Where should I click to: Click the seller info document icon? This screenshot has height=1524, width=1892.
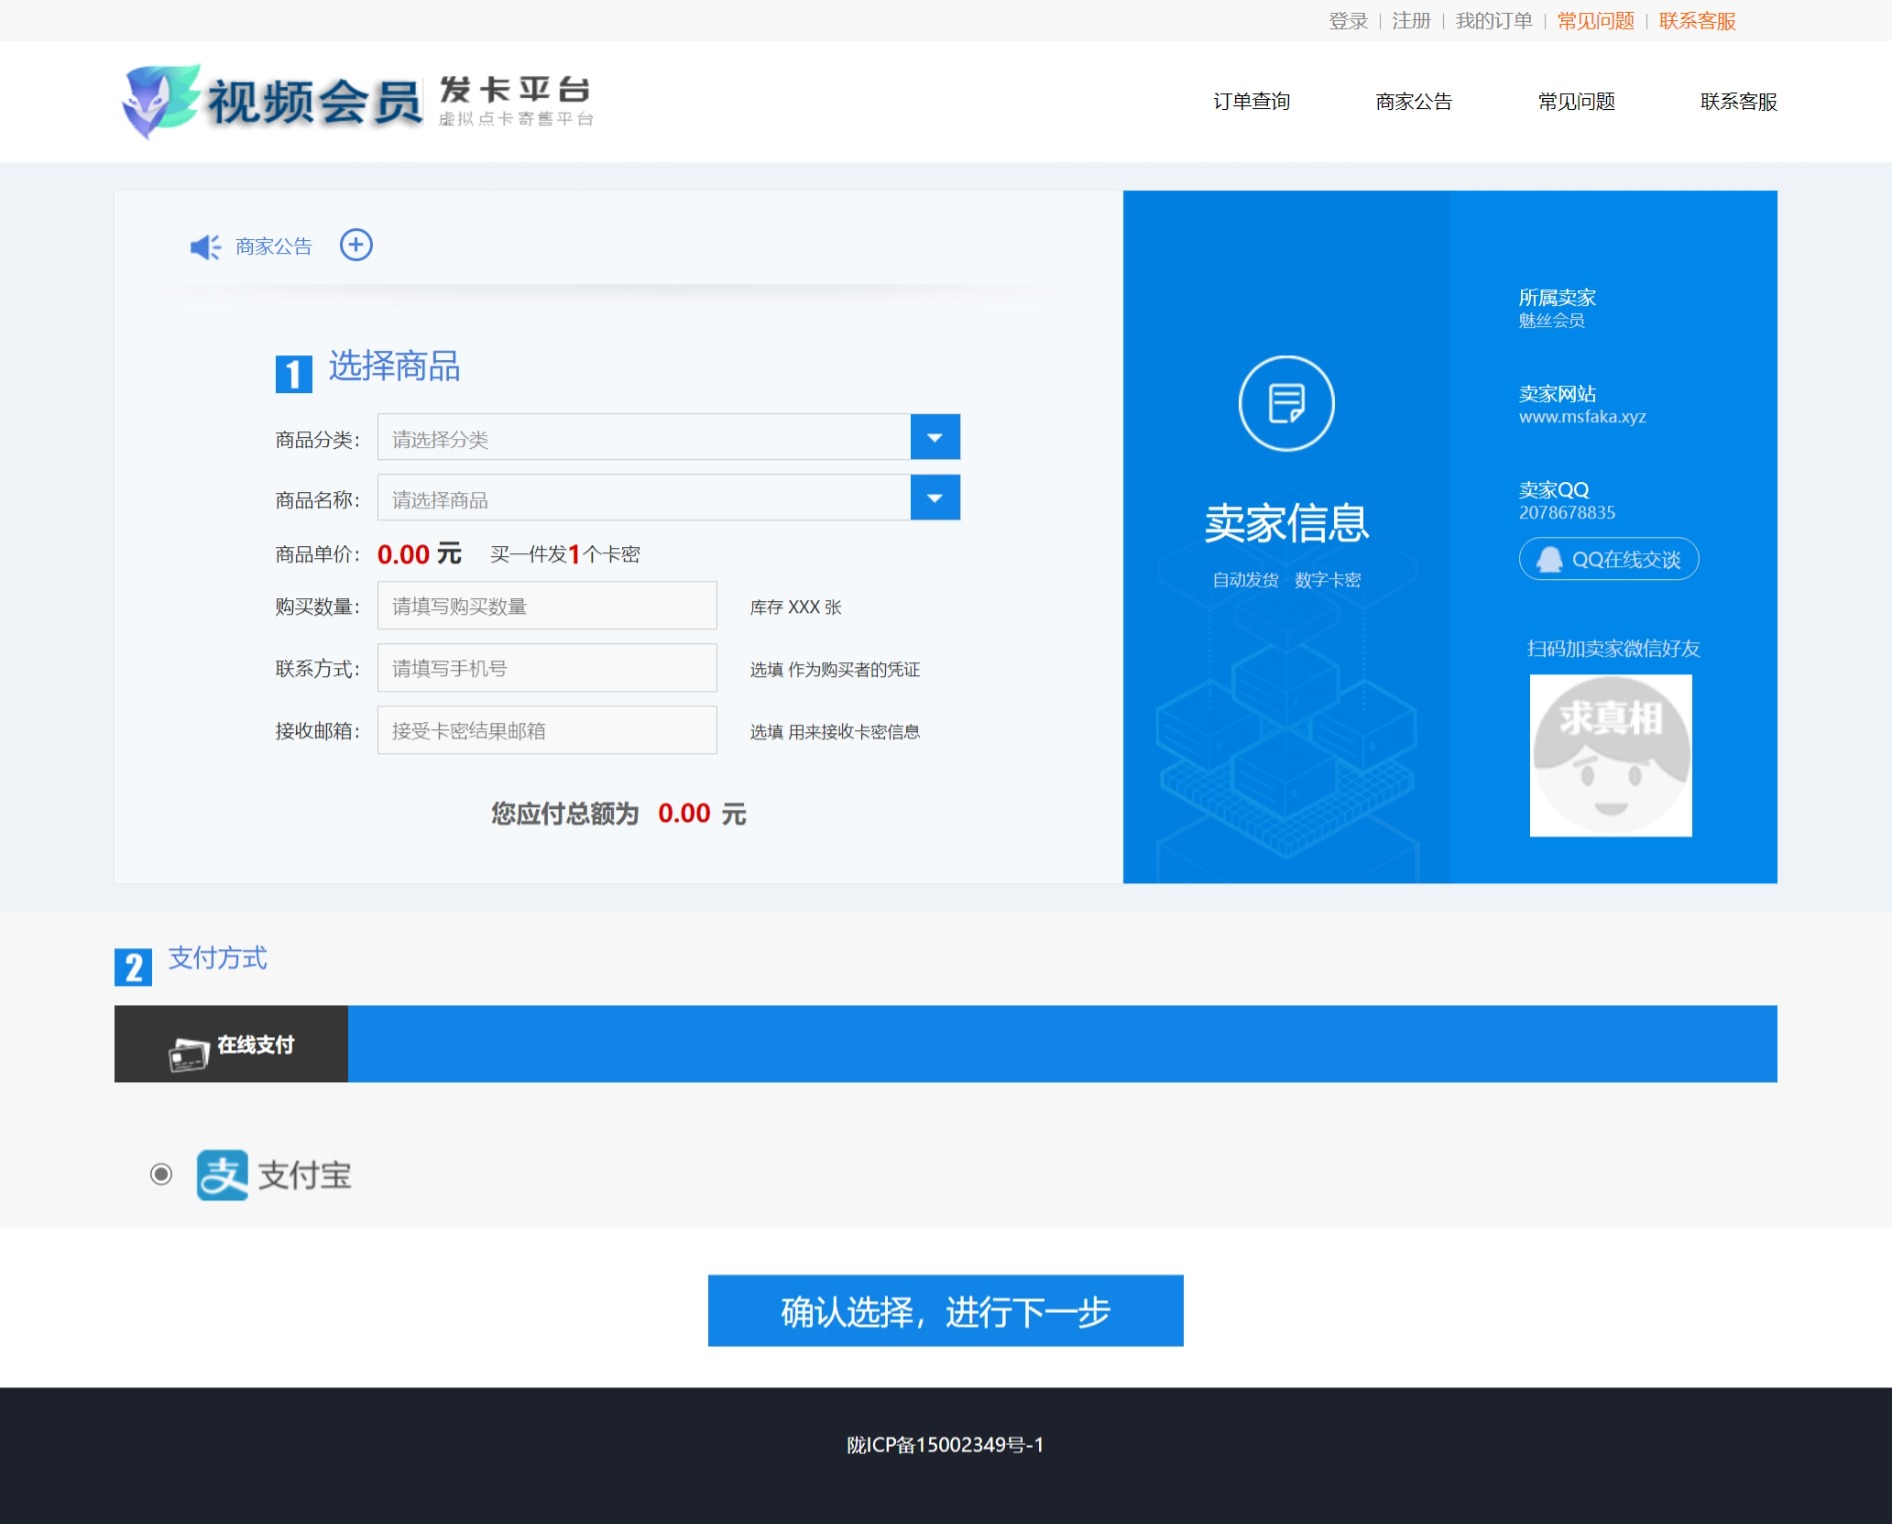[x=1286, y=403]
